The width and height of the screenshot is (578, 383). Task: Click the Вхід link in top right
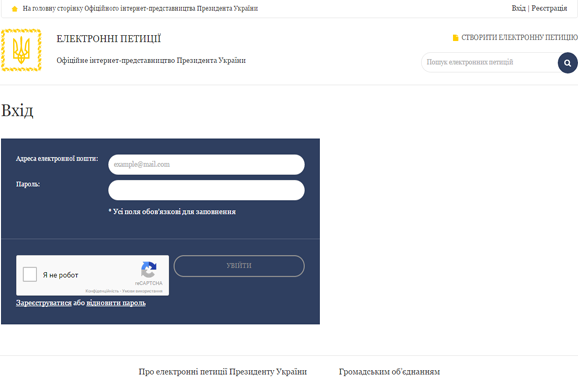click(x=518, y=8)
